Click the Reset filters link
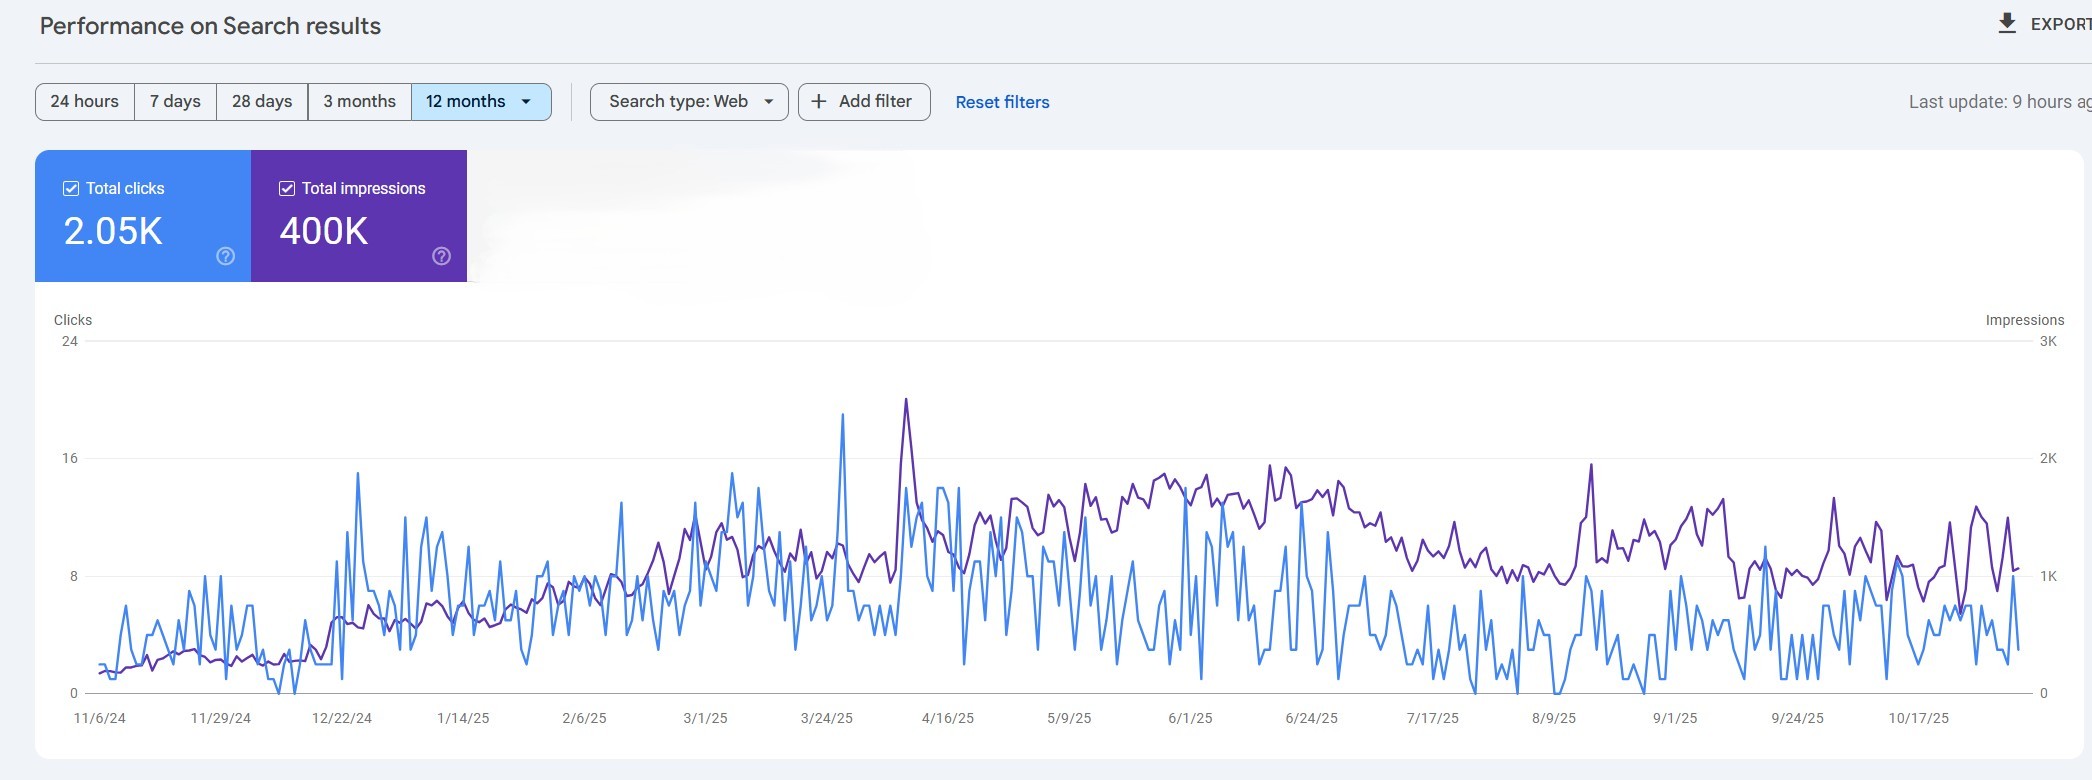 pyautogui.click(x=1002, y=102)
